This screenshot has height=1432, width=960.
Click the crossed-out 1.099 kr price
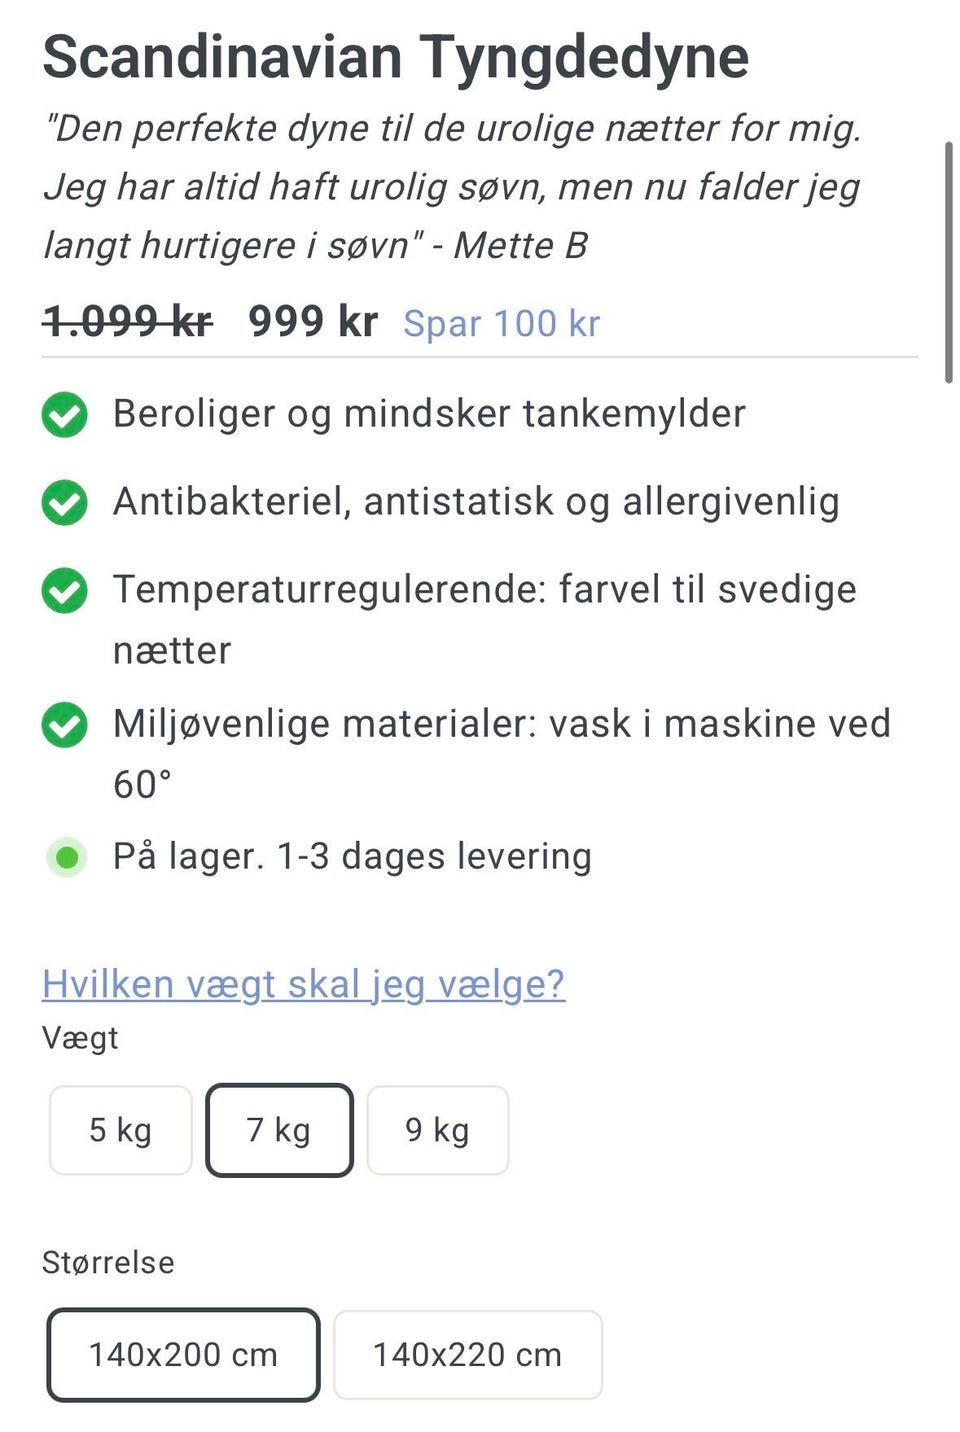tap(127, 322)
